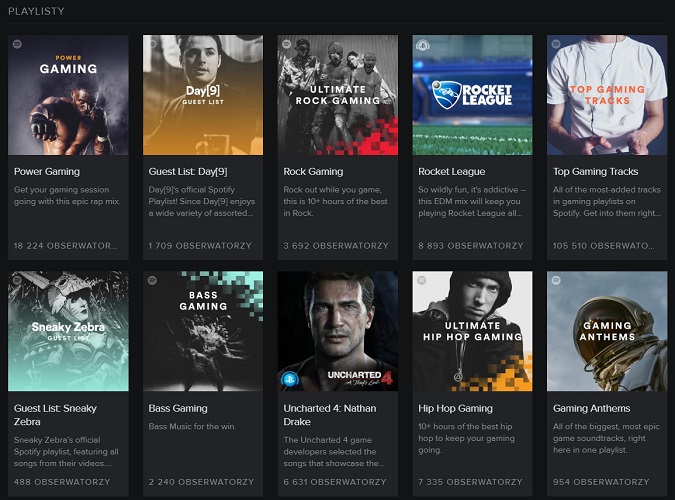Click the Spotify logo on Rock Gaming cover
675x500 pixels.
(x=287, y=44)
